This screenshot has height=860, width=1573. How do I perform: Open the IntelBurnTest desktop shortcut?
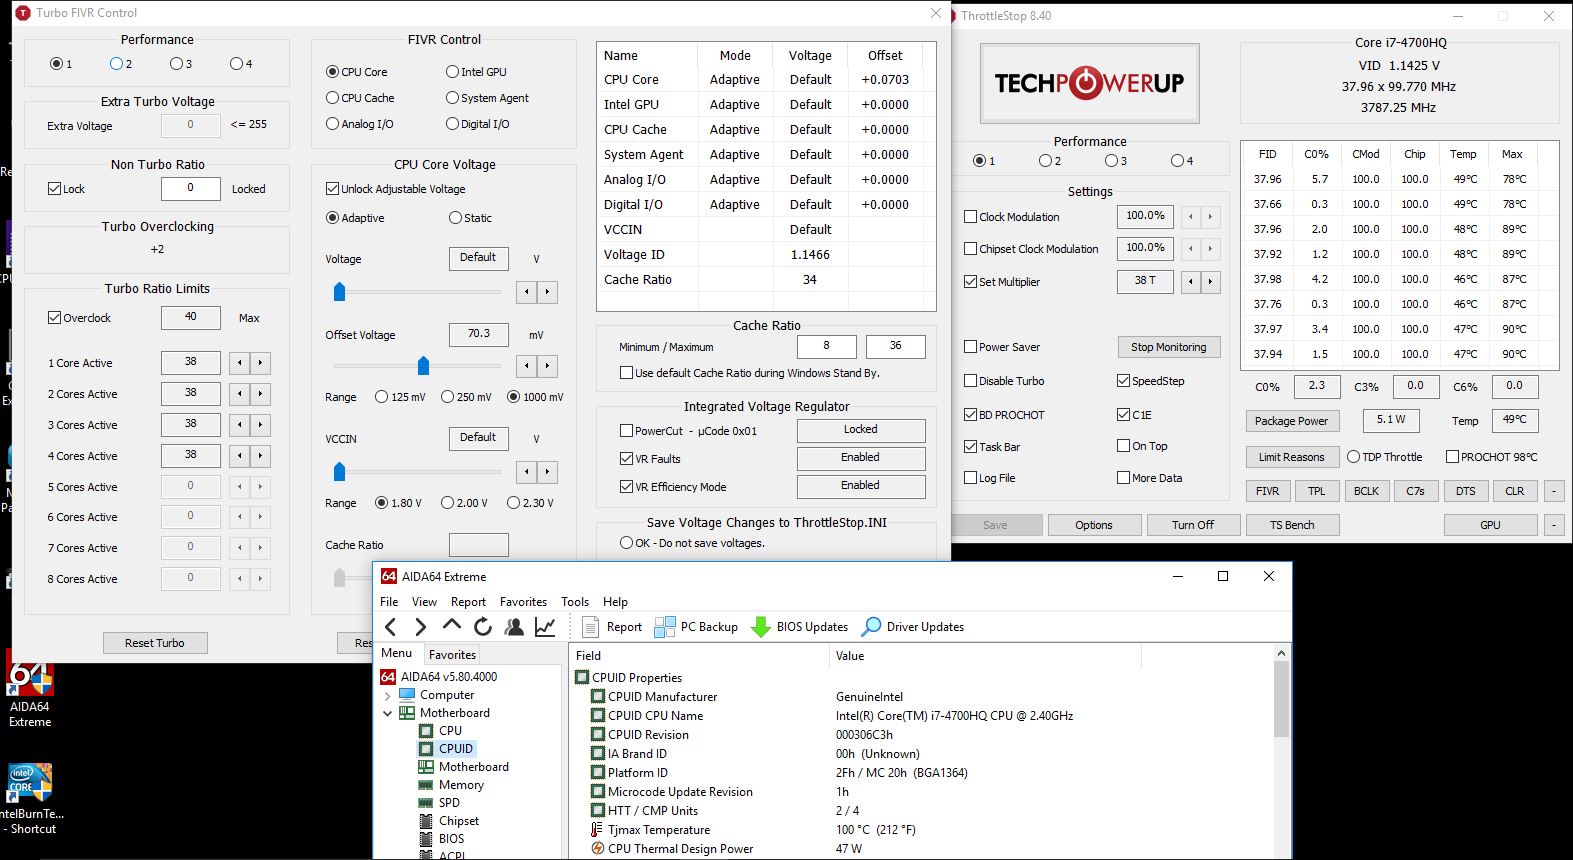pyautogui.click(x=30, y=799)
